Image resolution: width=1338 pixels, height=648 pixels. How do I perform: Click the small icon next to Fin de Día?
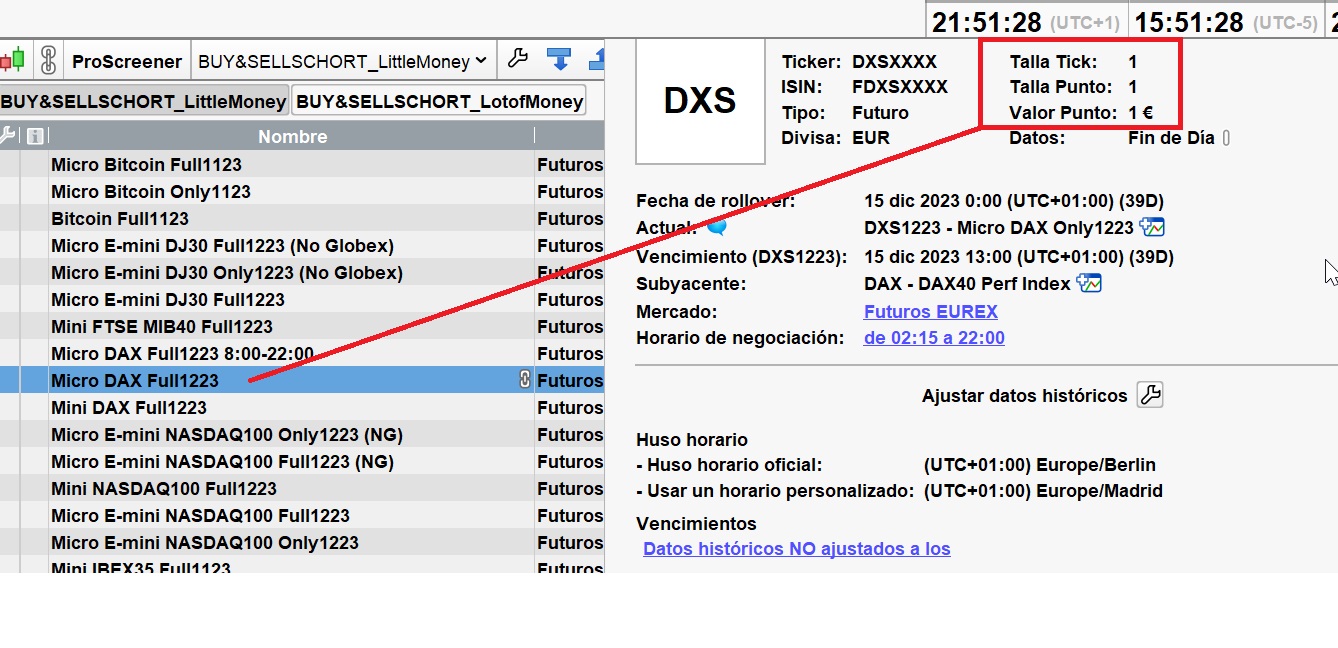tap(1226, 138)
